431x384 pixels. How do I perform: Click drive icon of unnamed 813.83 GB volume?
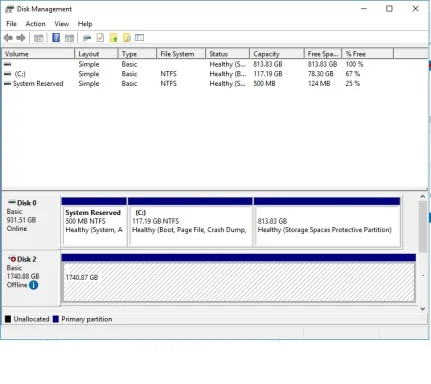coord(7,64)
